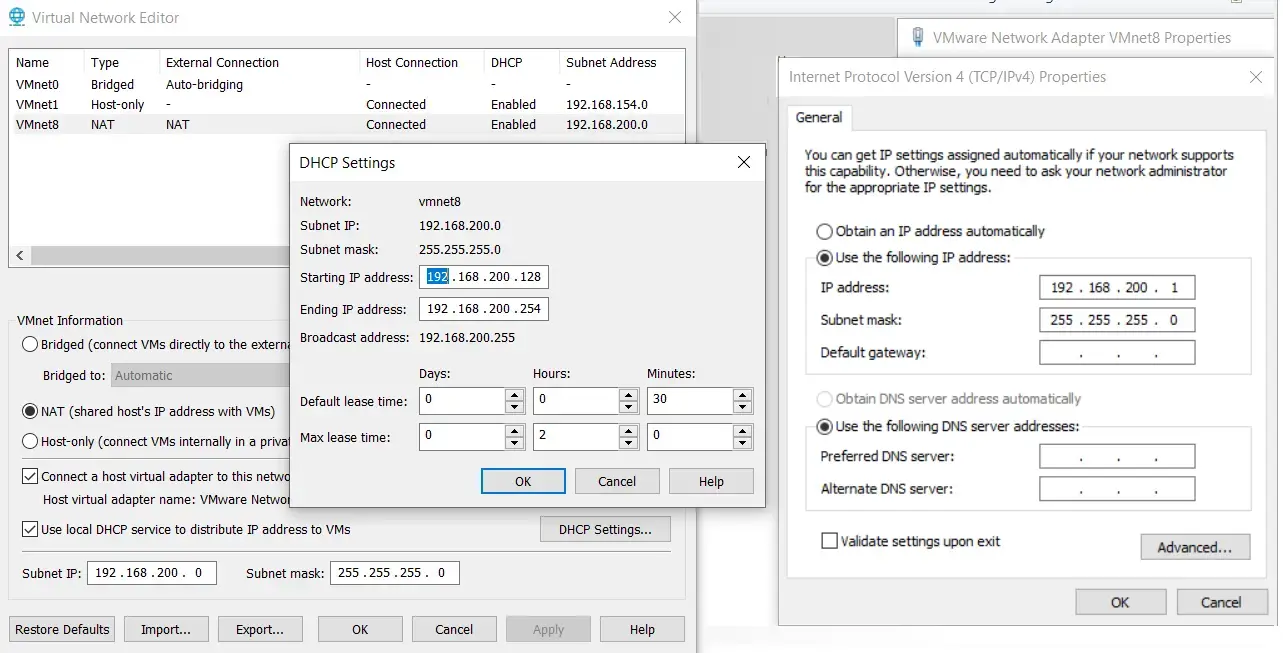Toggle Use local DHCP service checkbox

(30, 529)
